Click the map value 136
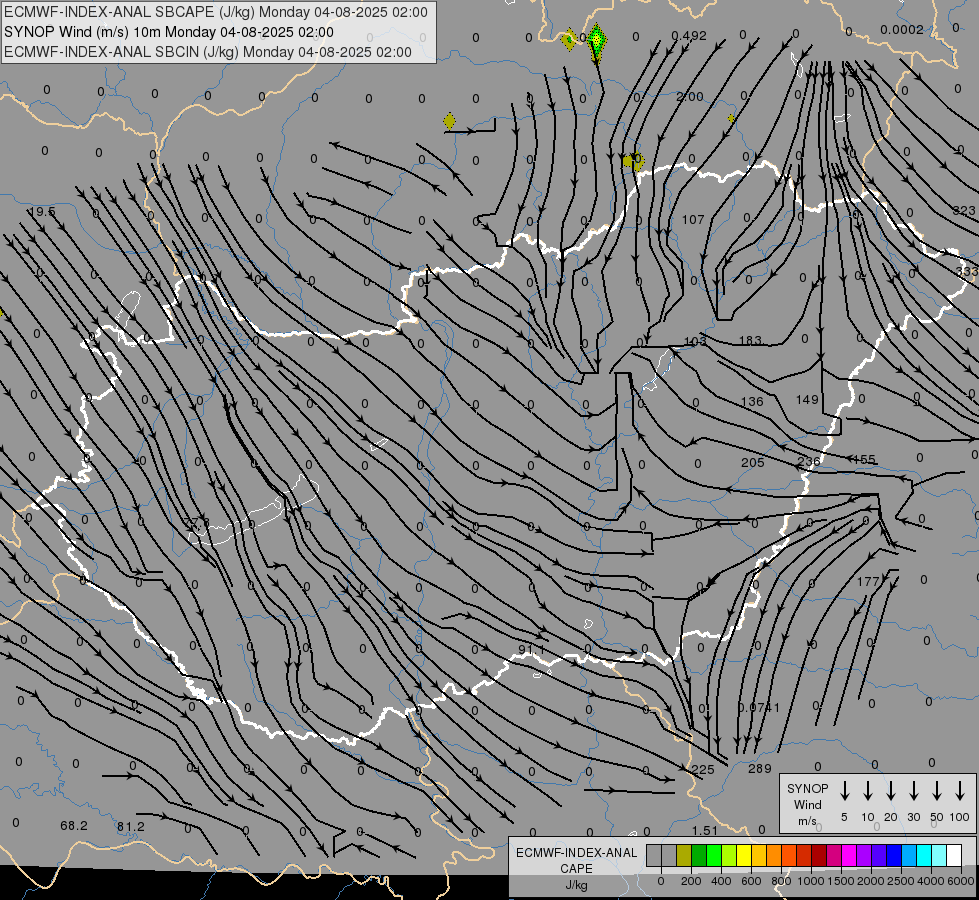 coord(752,402)
